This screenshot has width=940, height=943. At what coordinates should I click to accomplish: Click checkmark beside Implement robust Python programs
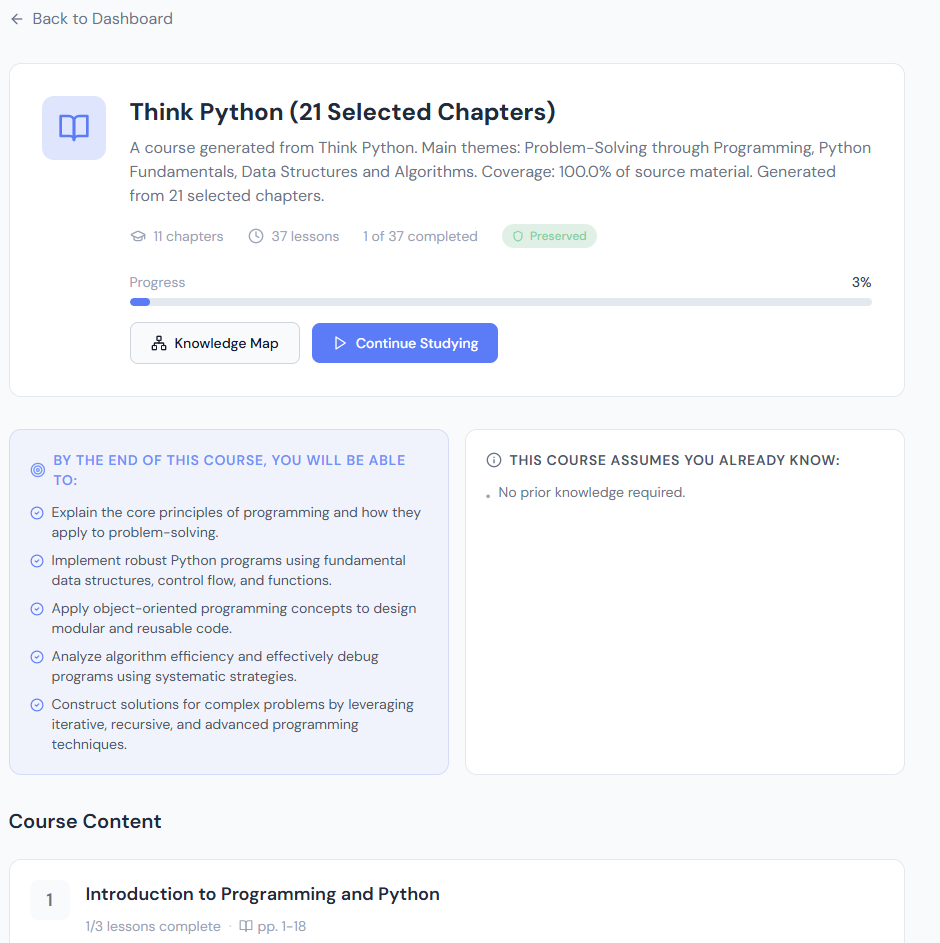click(x=37, y=561)
